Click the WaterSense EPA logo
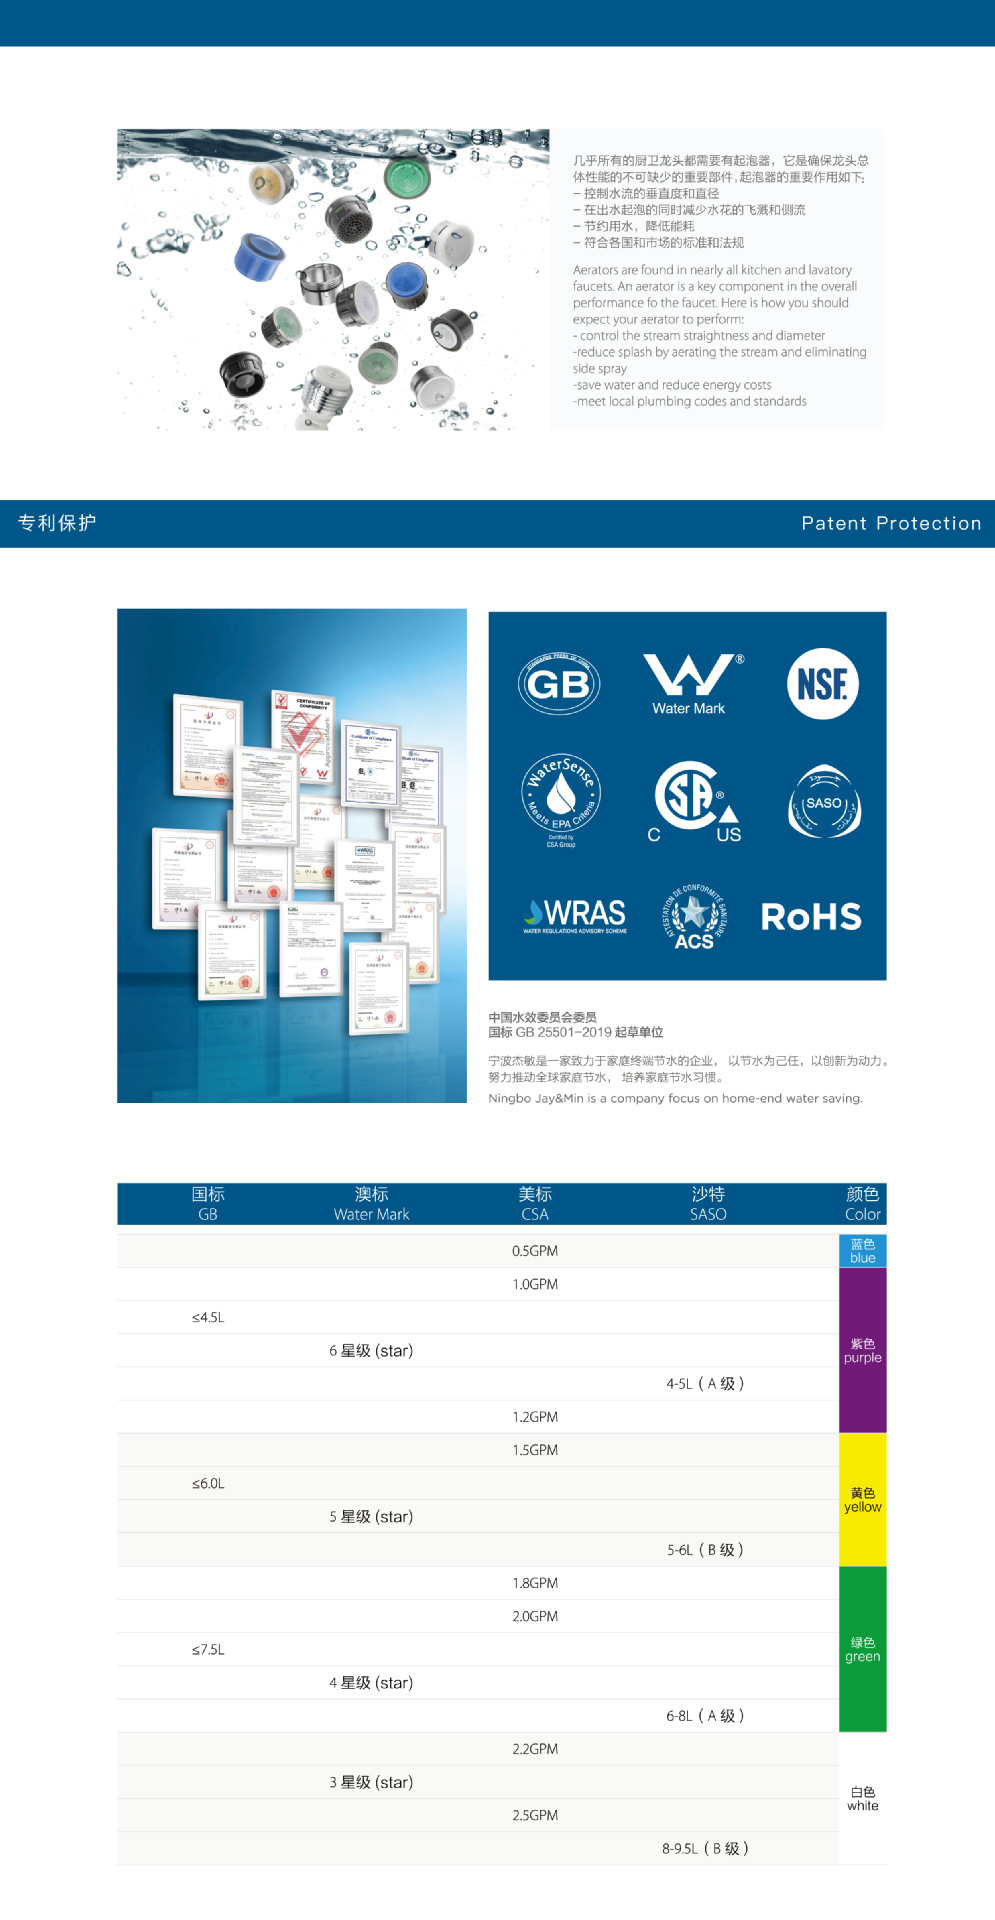Viewport: 995px width, 1920px height. coord(561,801)
